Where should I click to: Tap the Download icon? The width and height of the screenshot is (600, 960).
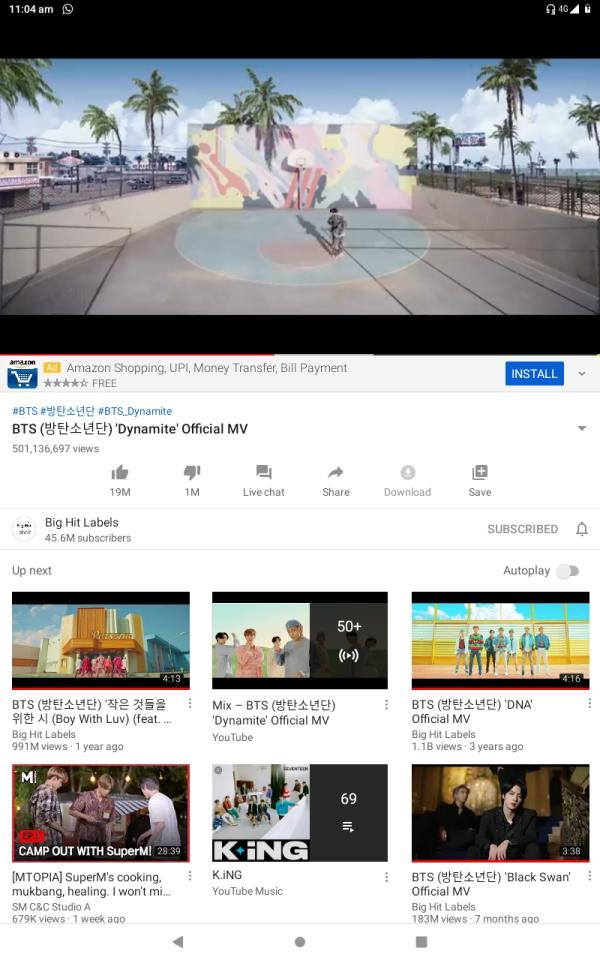pos(408,472)
